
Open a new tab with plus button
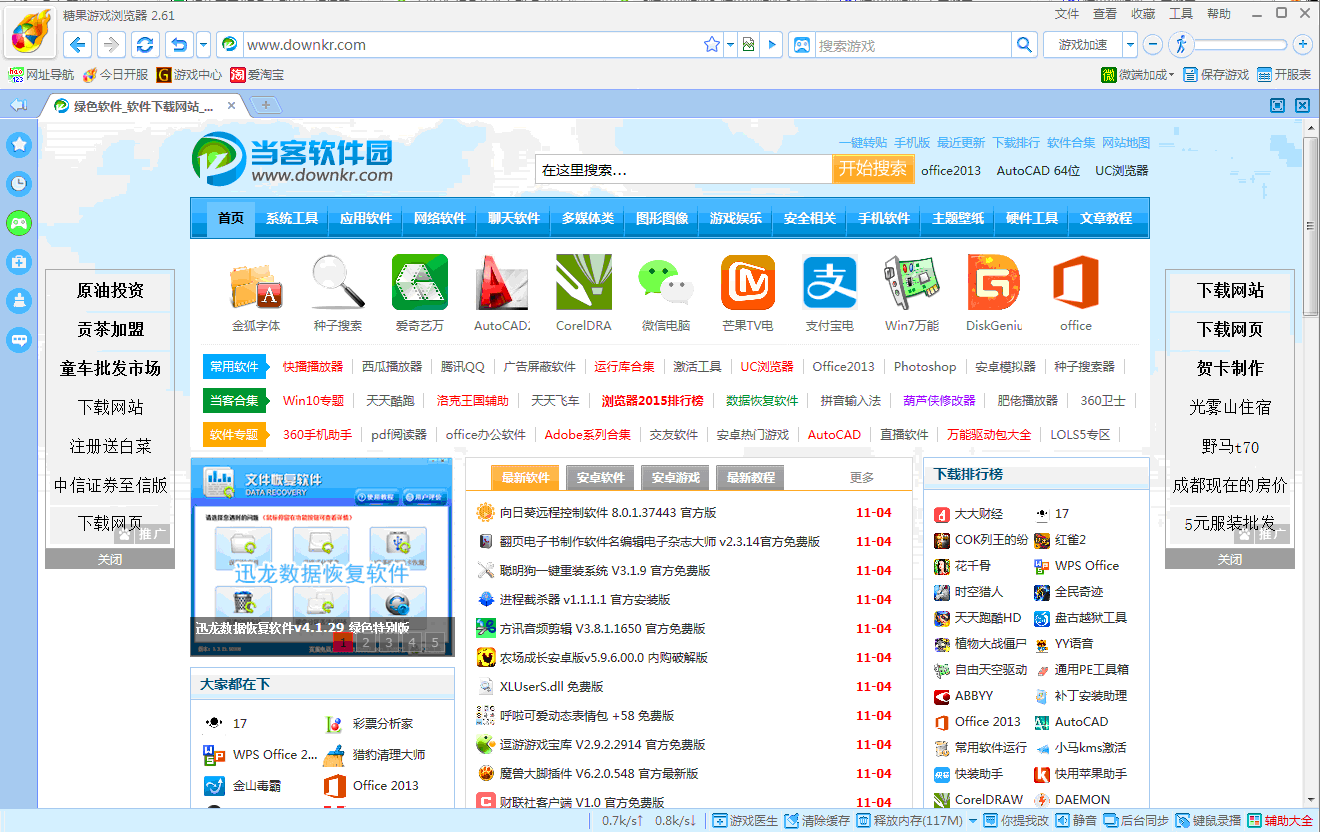click(x=264, y=105)
